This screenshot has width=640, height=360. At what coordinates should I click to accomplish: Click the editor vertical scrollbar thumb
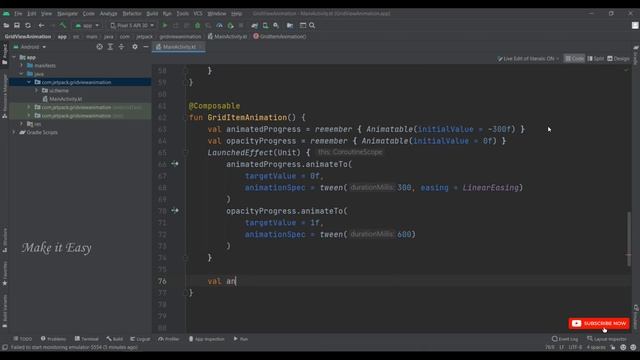click(x=629, y=239)
